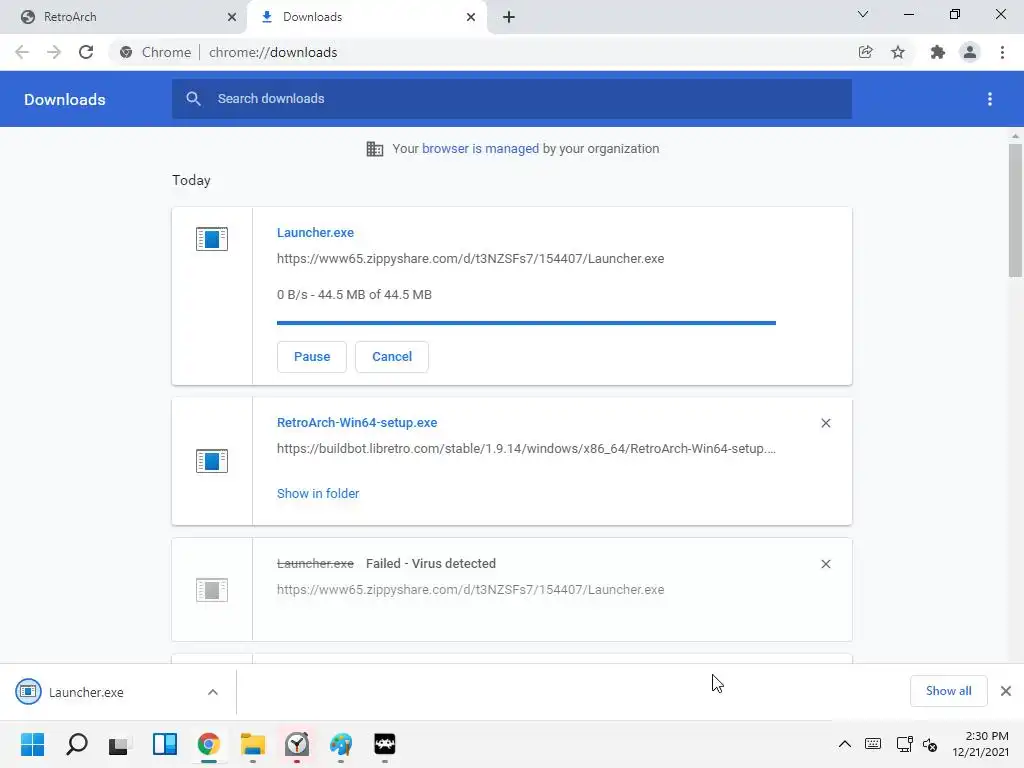Click Show all downloads button

(948, 691)
